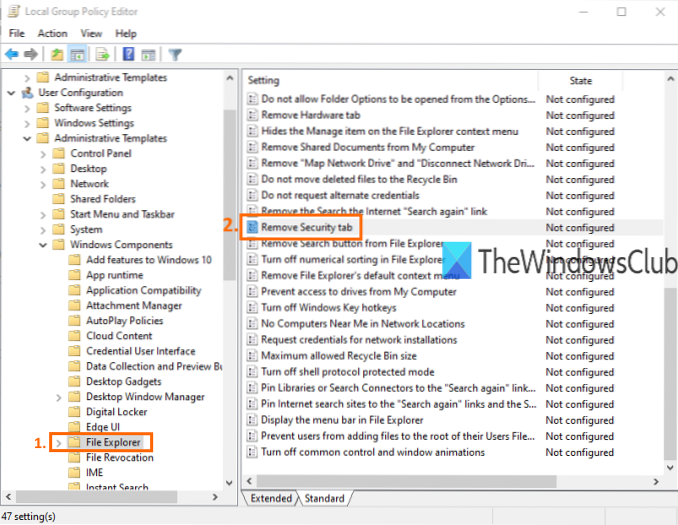Image resolution: width=678 pixels, height=525 pixels.
Task: Click the Back arrow in toolbar
Action: 12,54
